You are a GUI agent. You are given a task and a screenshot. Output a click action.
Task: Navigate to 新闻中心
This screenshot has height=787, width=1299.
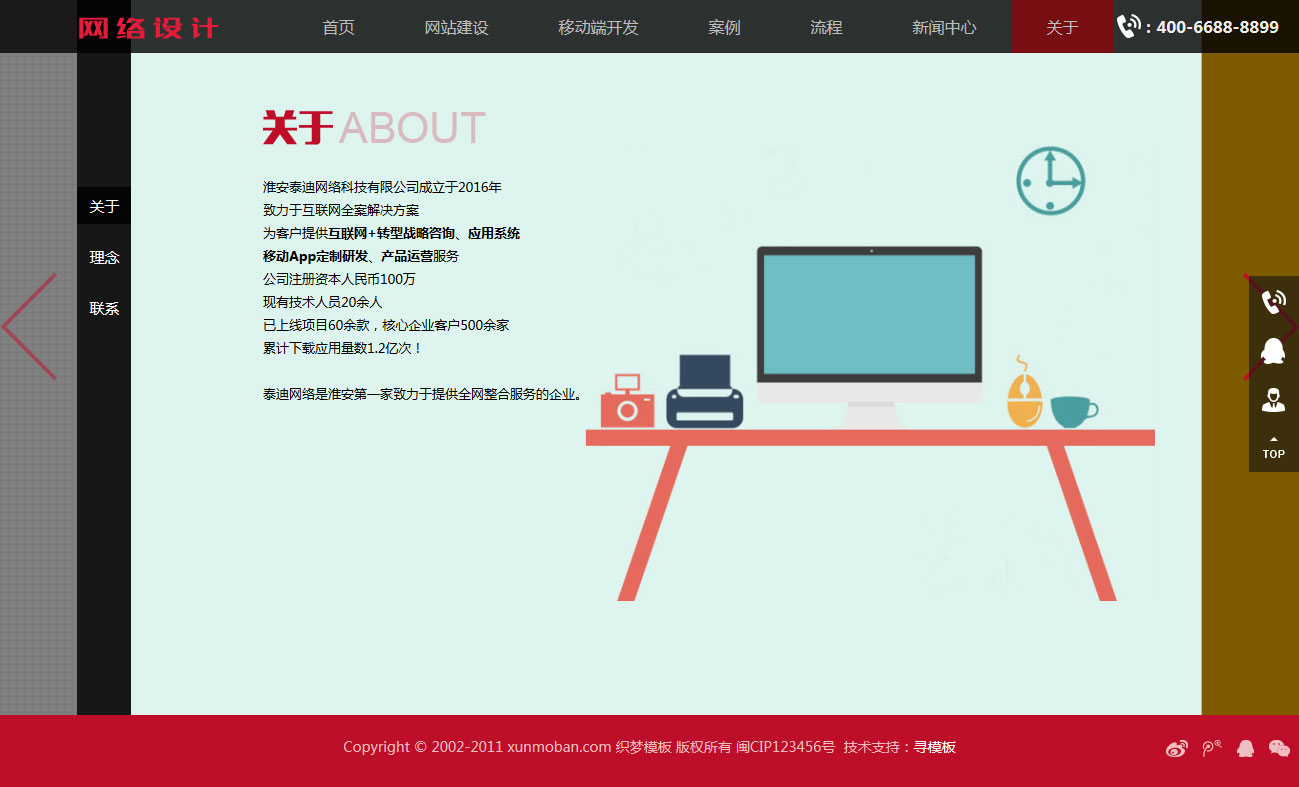pos(944,27)
